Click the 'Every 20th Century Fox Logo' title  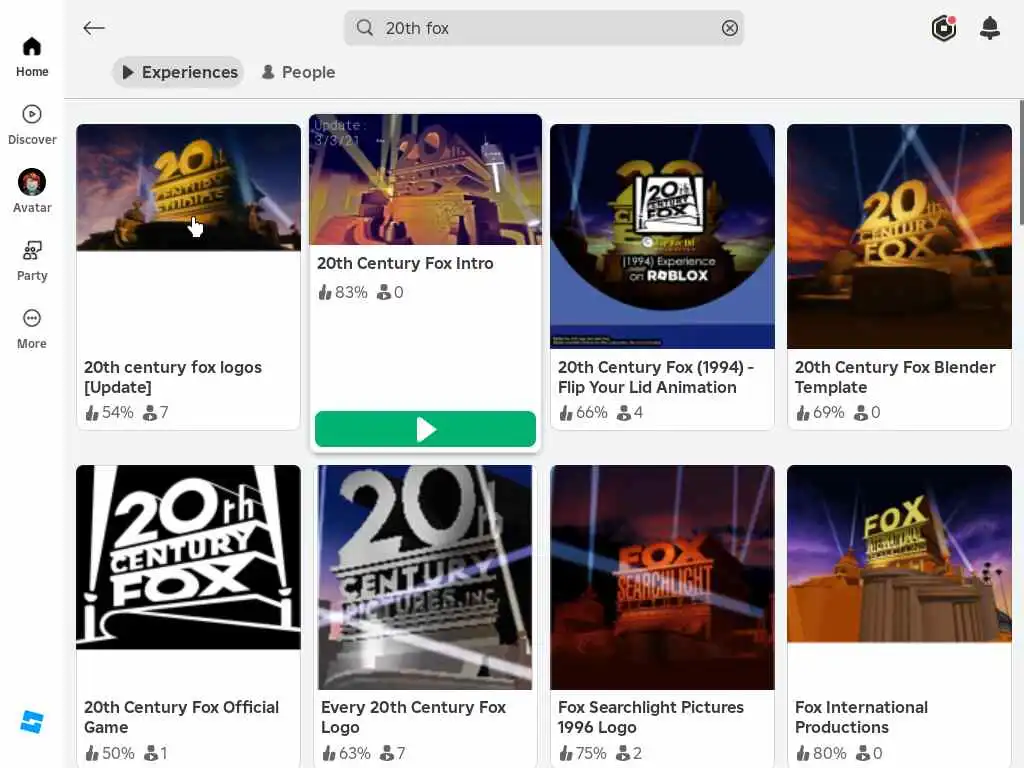pos(413,717)
